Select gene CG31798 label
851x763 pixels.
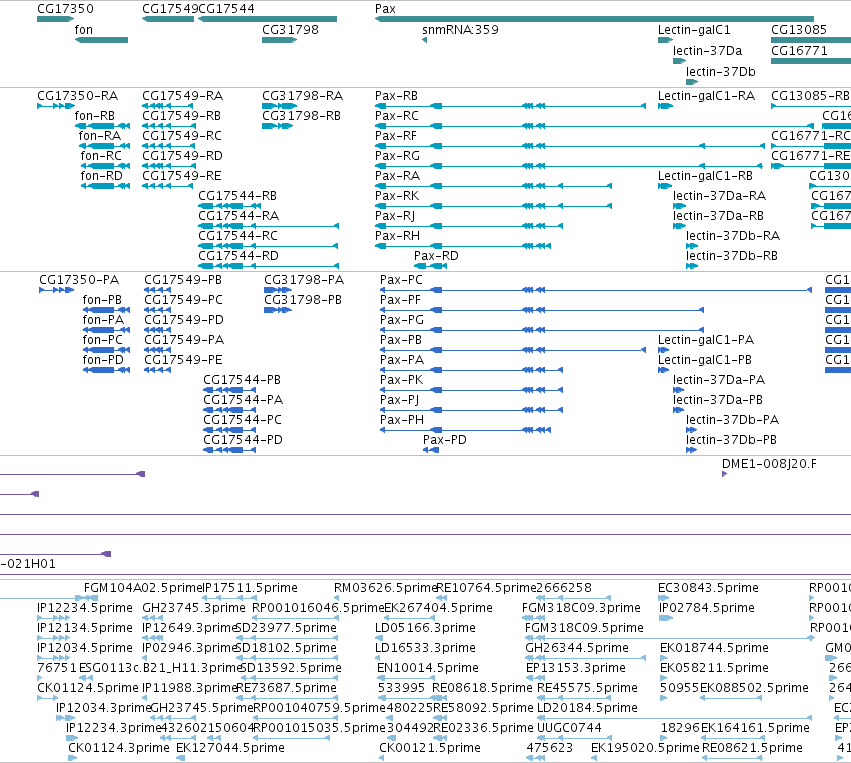(x=290, y=30)
